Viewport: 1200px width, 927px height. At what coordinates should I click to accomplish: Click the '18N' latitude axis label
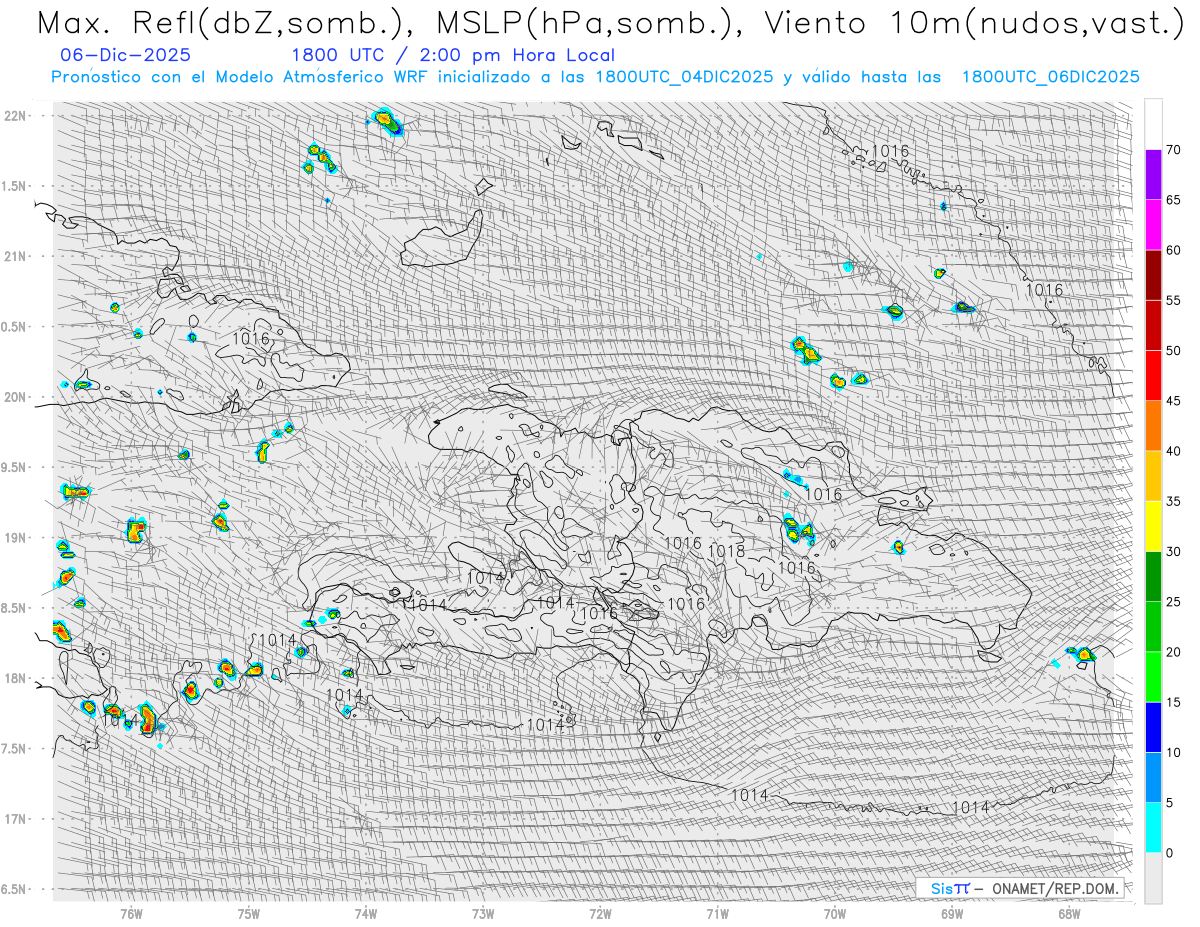(x=16, y=678)
